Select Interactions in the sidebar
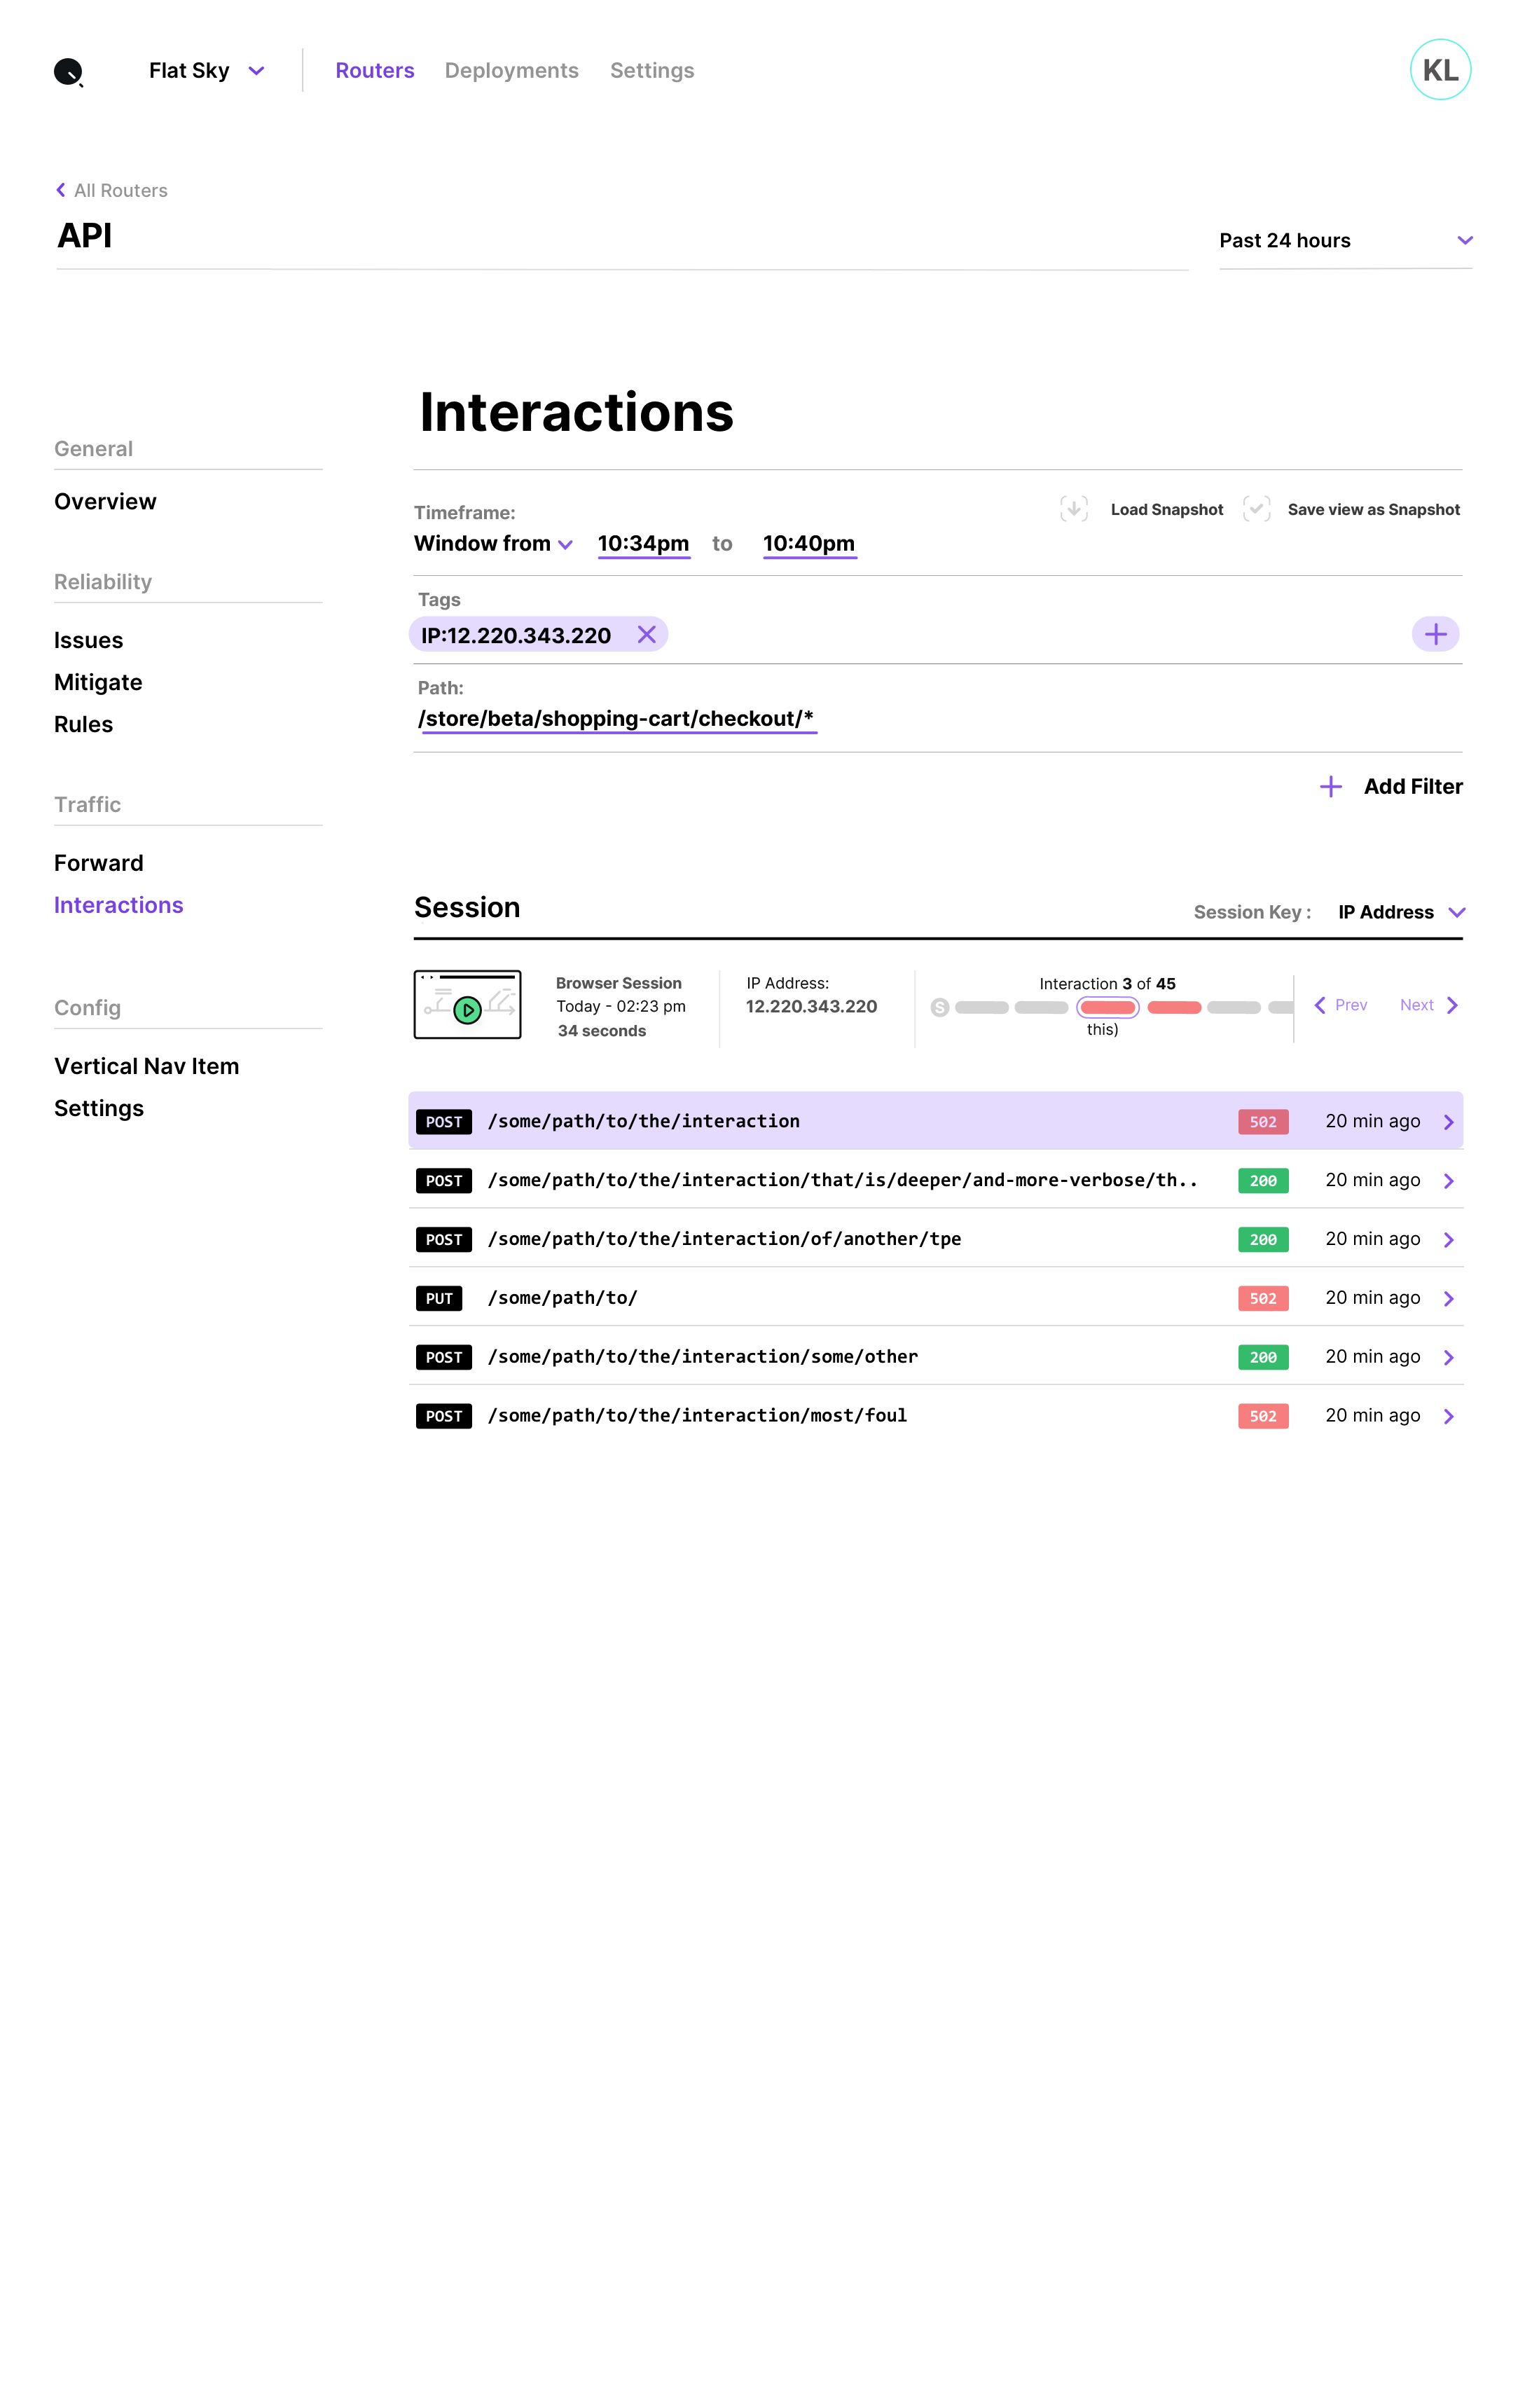 tap(119, 905)
